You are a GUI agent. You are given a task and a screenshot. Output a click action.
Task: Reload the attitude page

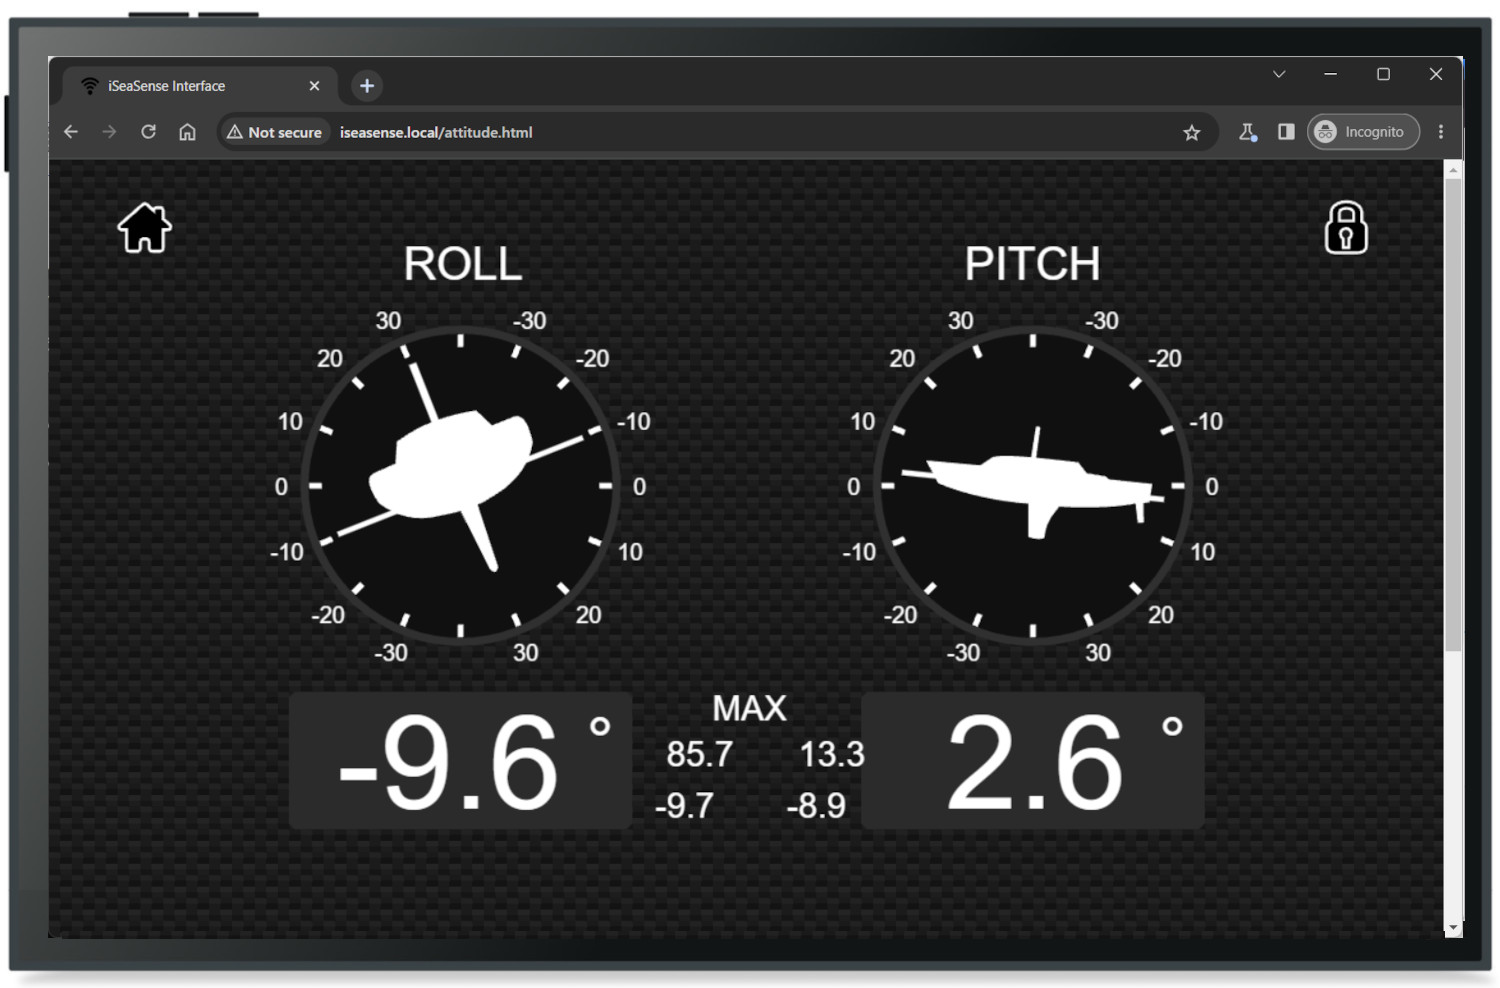(148, 132)
